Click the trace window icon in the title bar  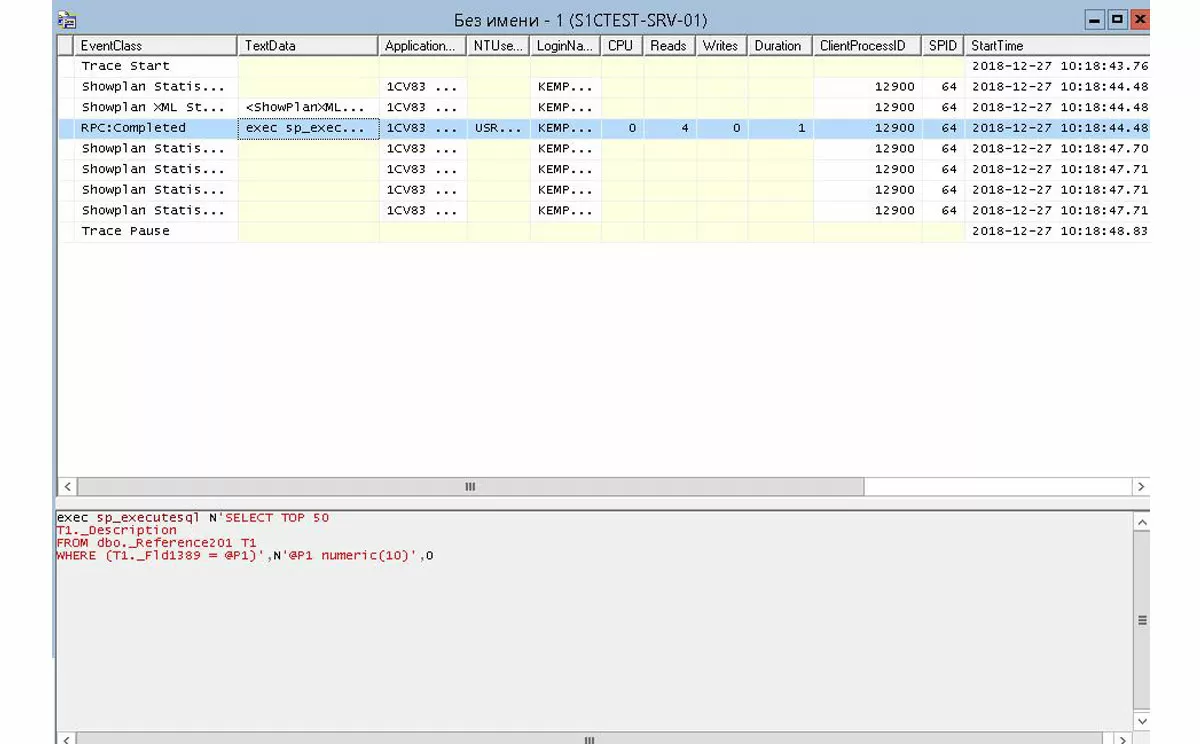68,19
